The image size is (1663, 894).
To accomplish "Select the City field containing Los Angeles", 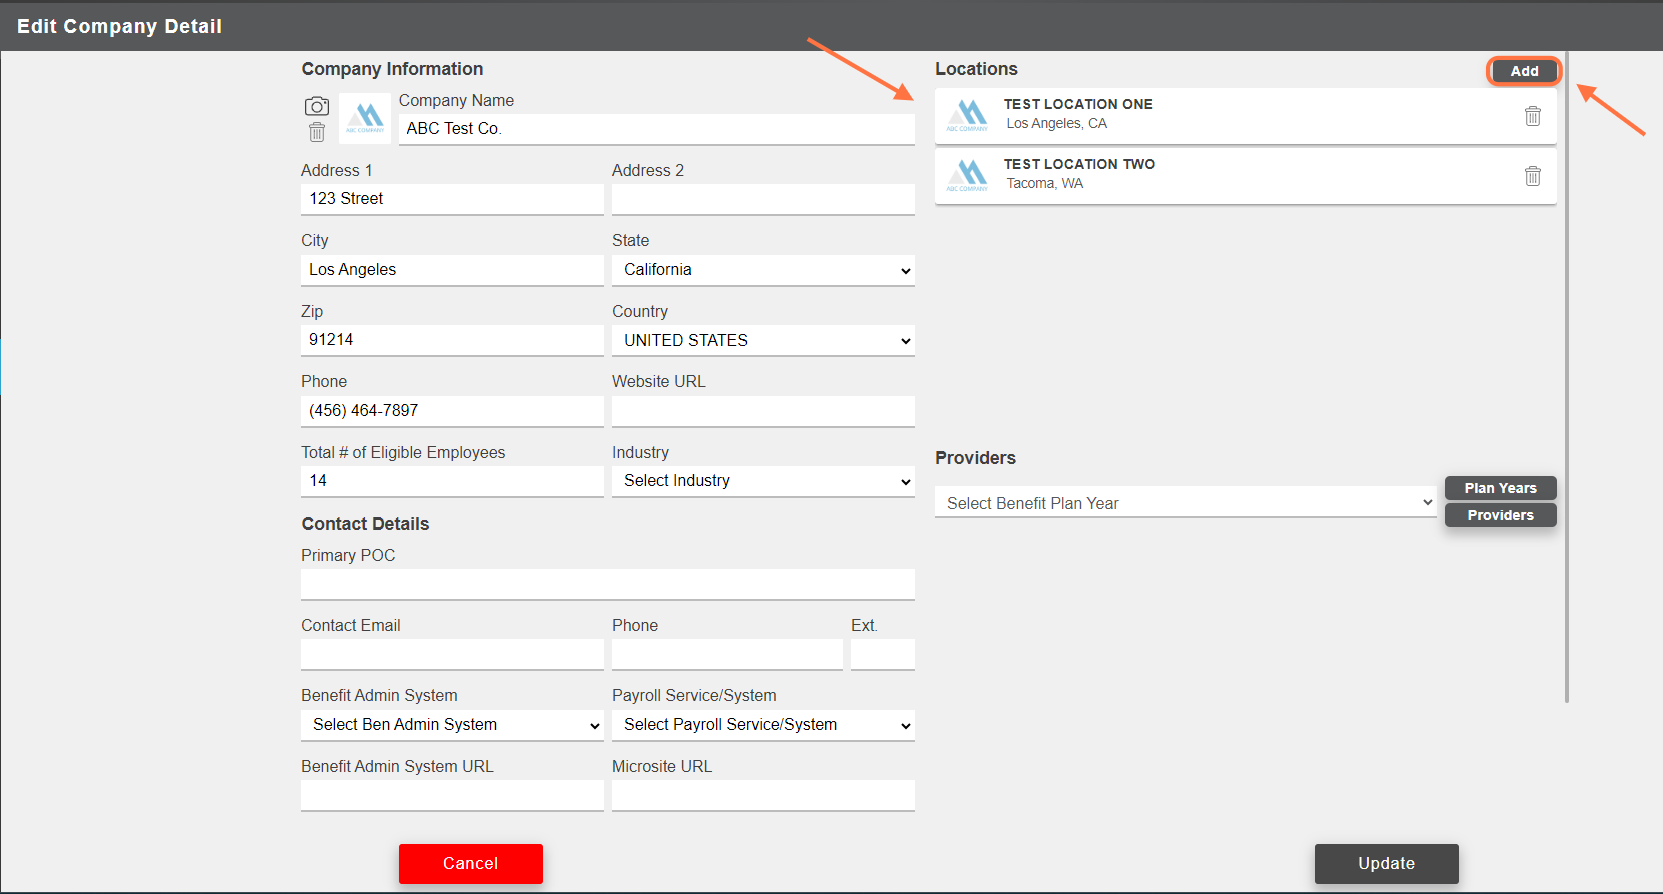I will click(452, 270).
